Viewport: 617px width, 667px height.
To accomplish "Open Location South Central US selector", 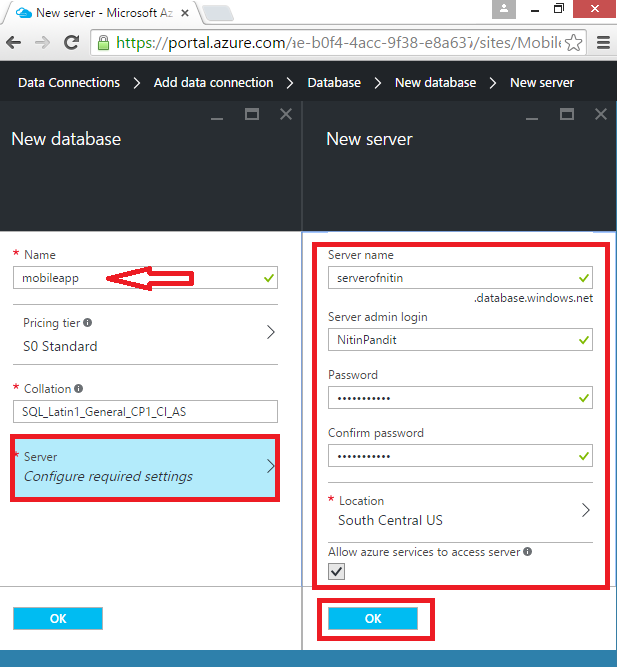I will 460,511.
